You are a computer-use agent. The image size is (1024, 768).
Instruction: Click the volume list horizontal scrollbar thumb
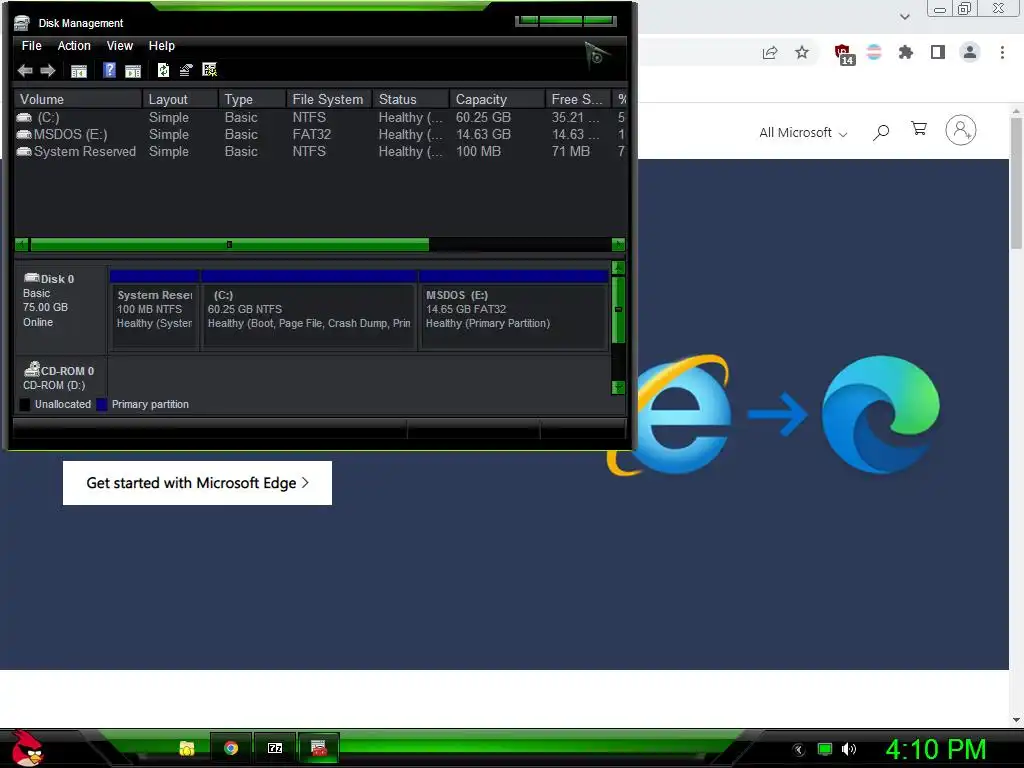click(229, 245)
